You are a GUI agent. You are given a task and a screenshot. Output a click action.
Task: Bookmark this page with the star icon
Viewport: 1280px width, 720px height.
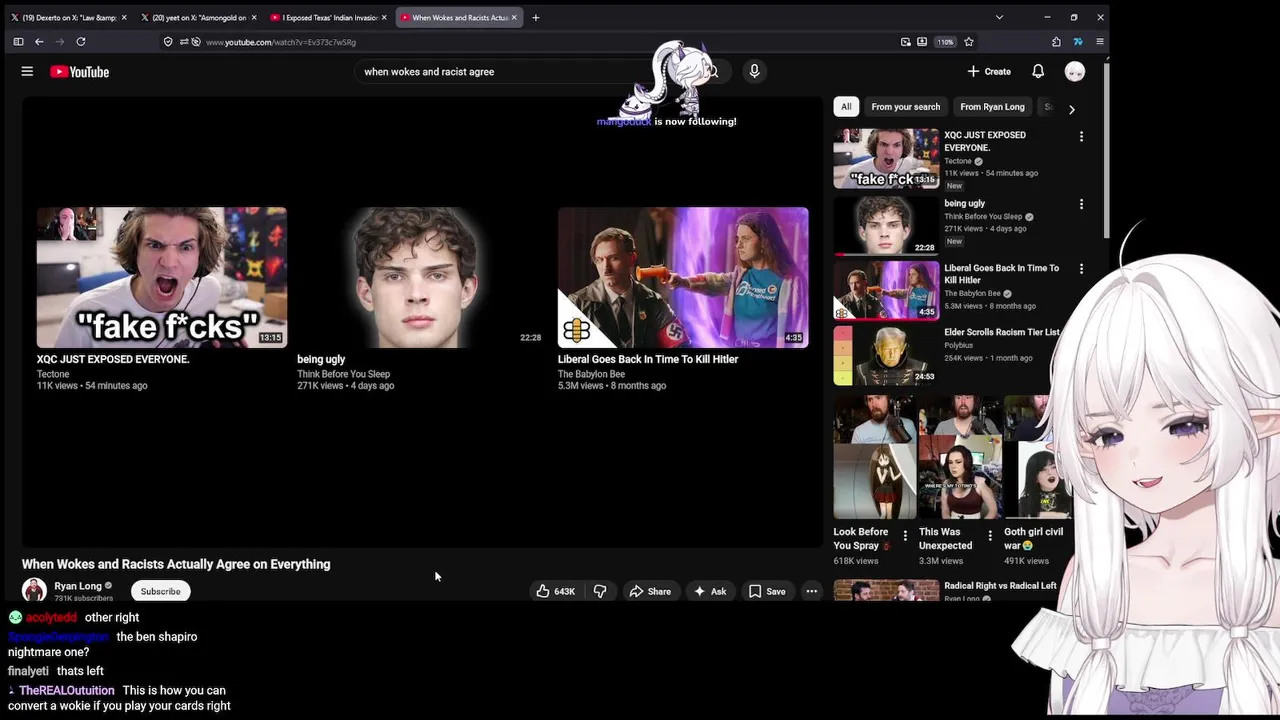point(969,42)
